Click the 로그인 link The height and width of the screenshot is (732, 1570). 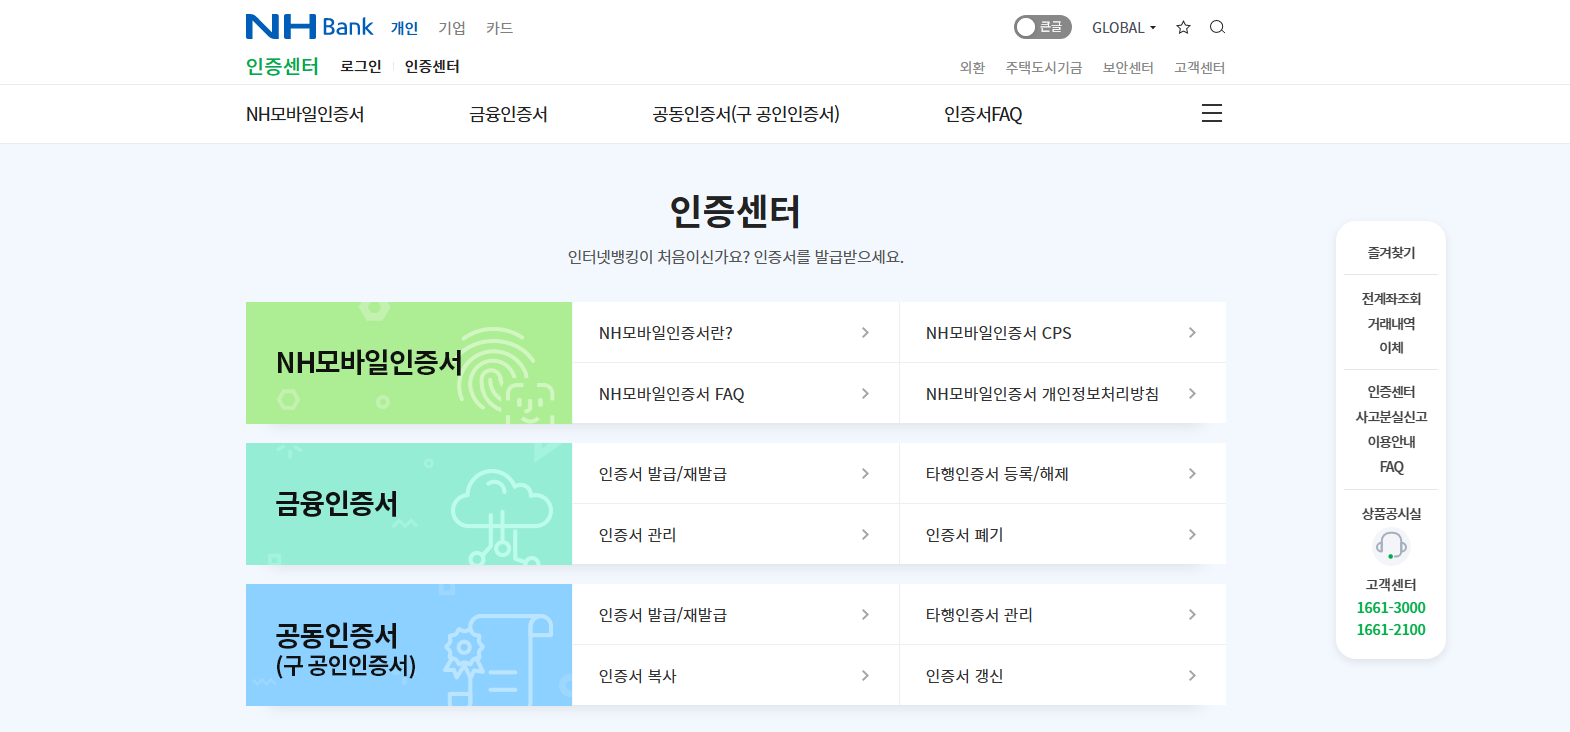click(361, 66)
